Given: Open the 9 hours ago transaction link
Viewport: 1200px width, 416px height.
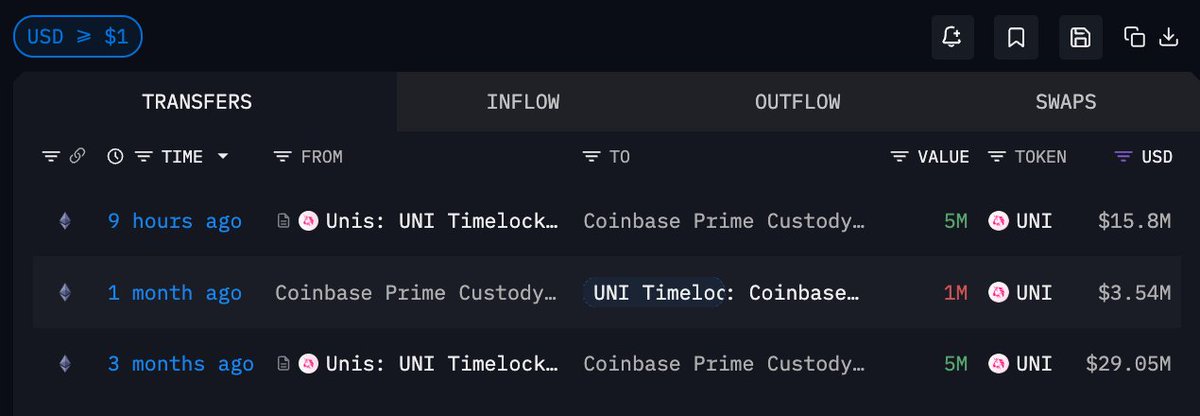Looking at the screenshot, I should (175, 221).
